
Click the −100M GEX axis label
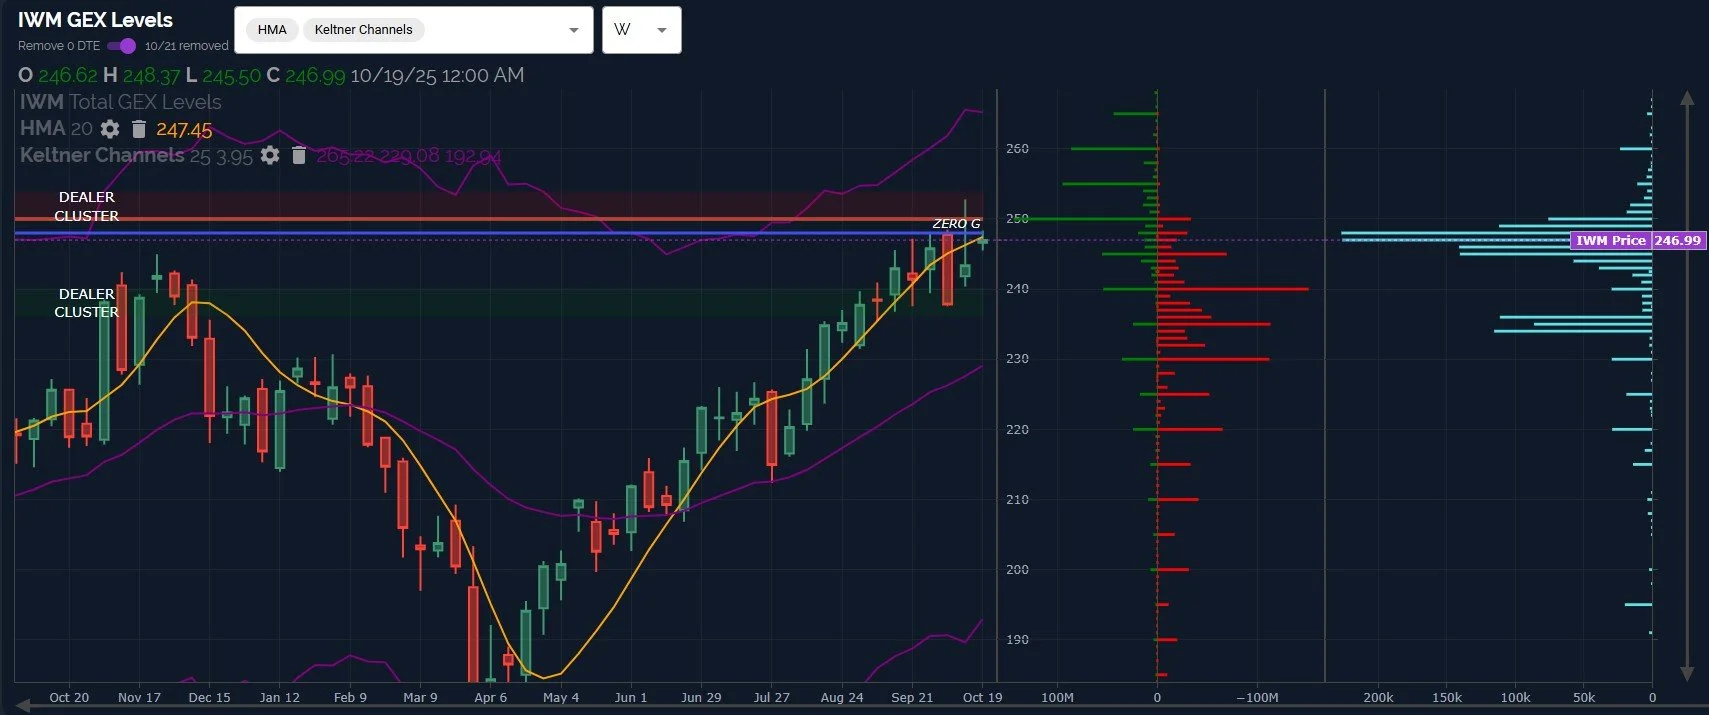pyautogui.click(x=1257, y=697)
